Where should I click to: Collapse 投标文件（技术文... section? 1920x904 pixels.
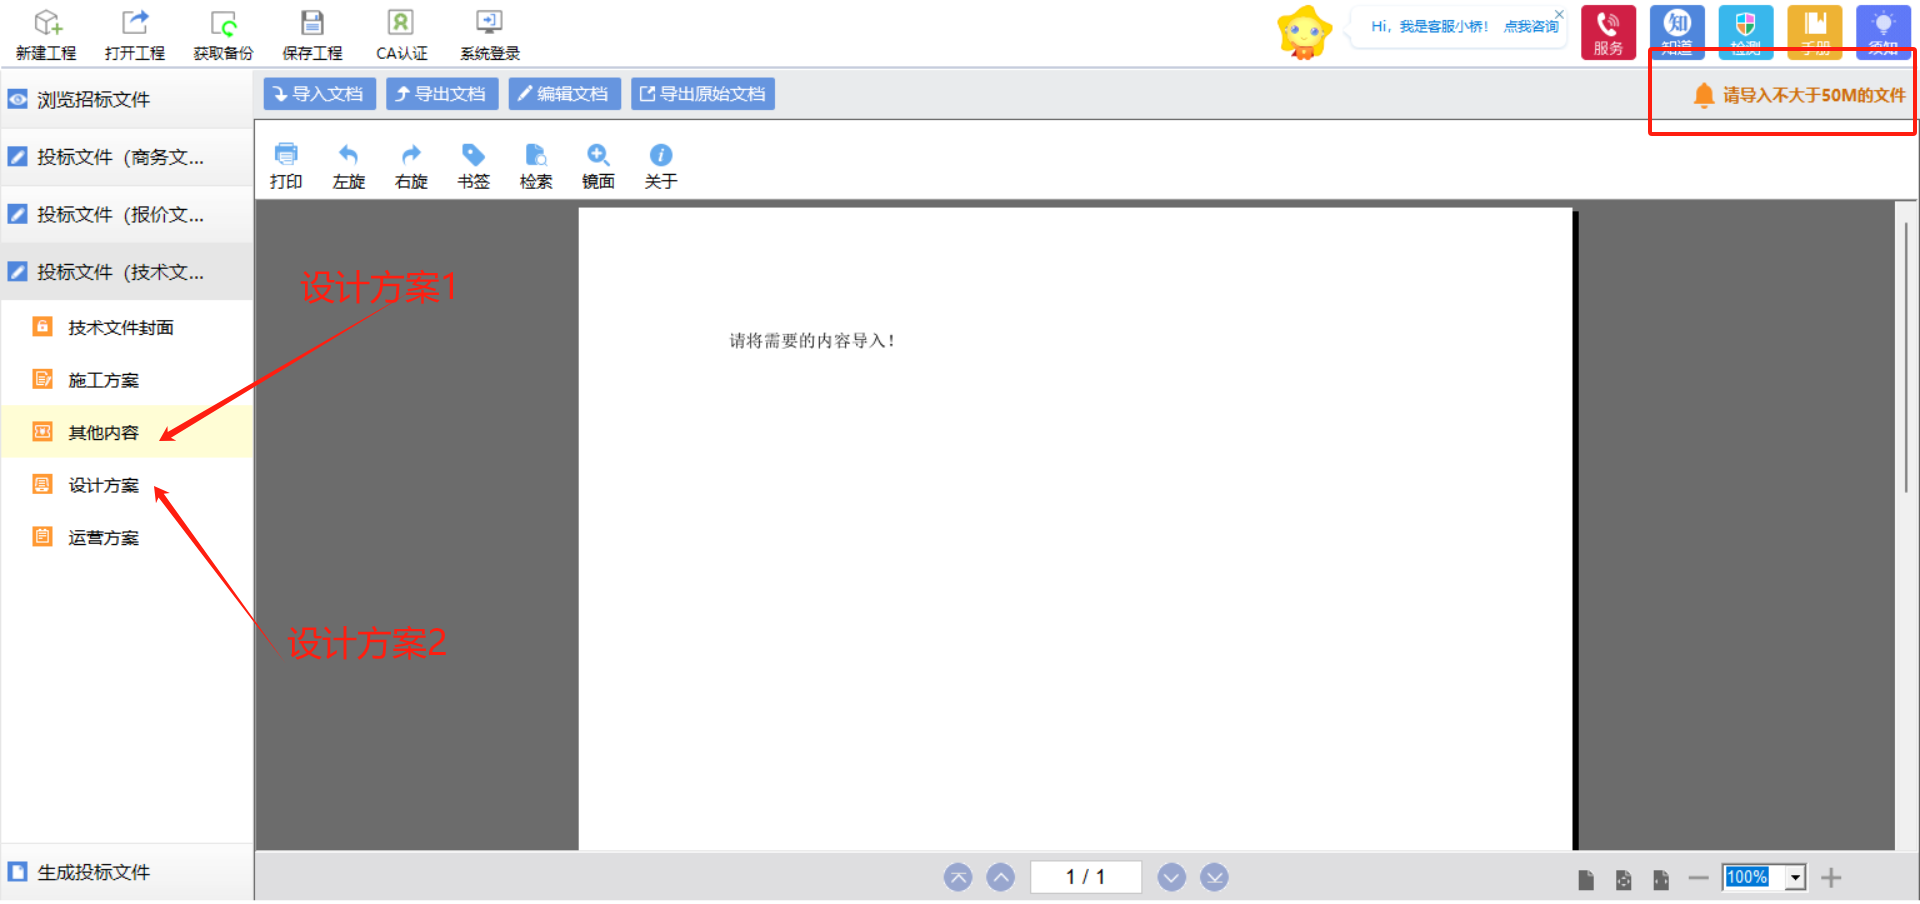[x=120, y=272]
